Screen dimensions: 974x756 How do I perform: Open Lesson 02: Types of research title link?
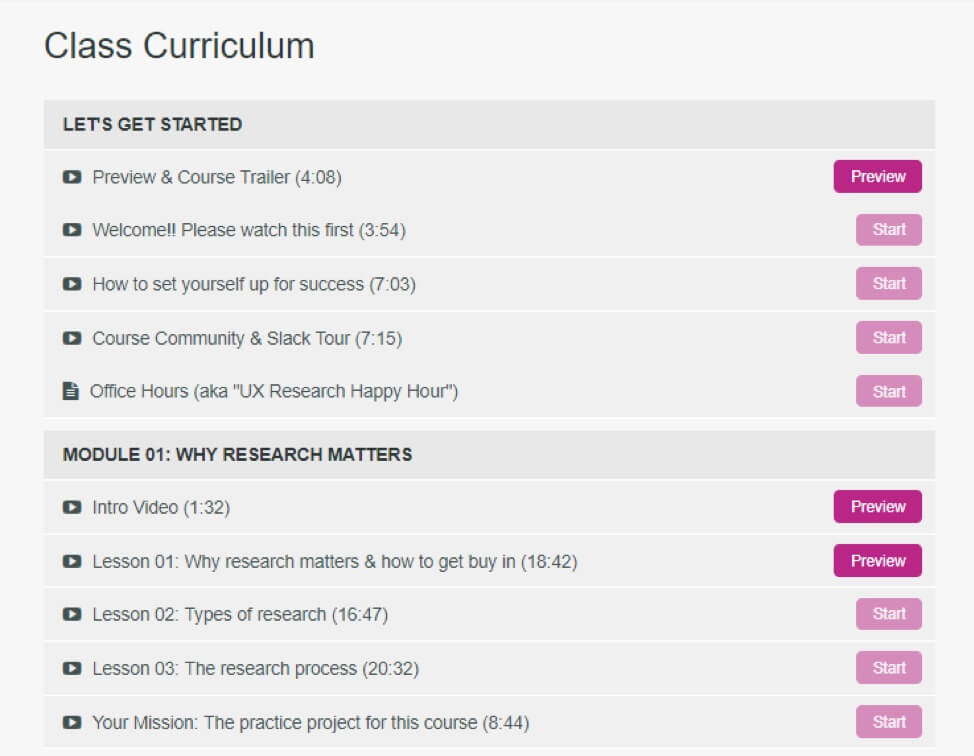[x=240, y=614]
